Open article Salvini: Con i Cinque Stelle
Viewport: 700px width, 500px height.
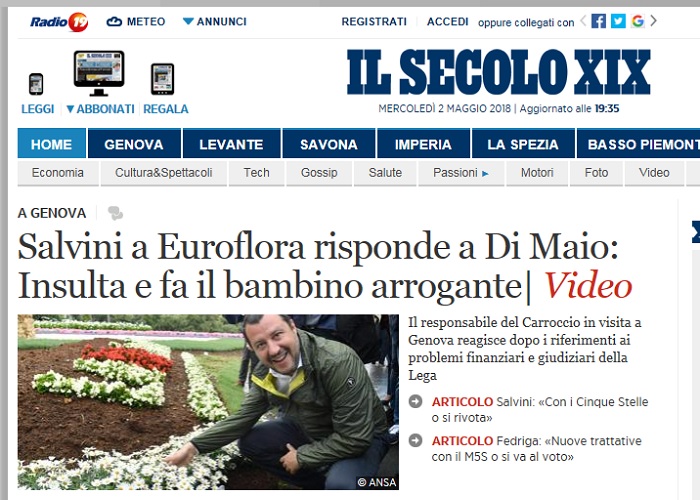539,409
